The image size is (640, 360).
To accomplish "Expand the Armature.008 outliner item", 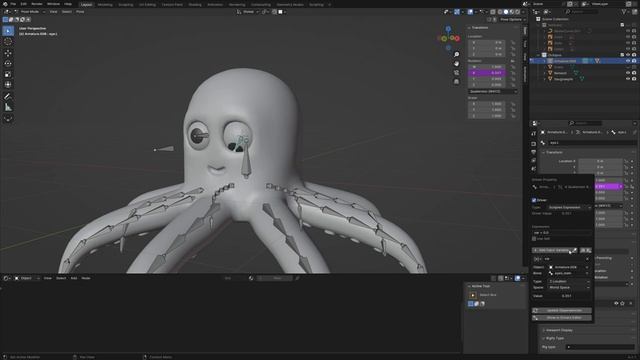I will coord(544,61).
